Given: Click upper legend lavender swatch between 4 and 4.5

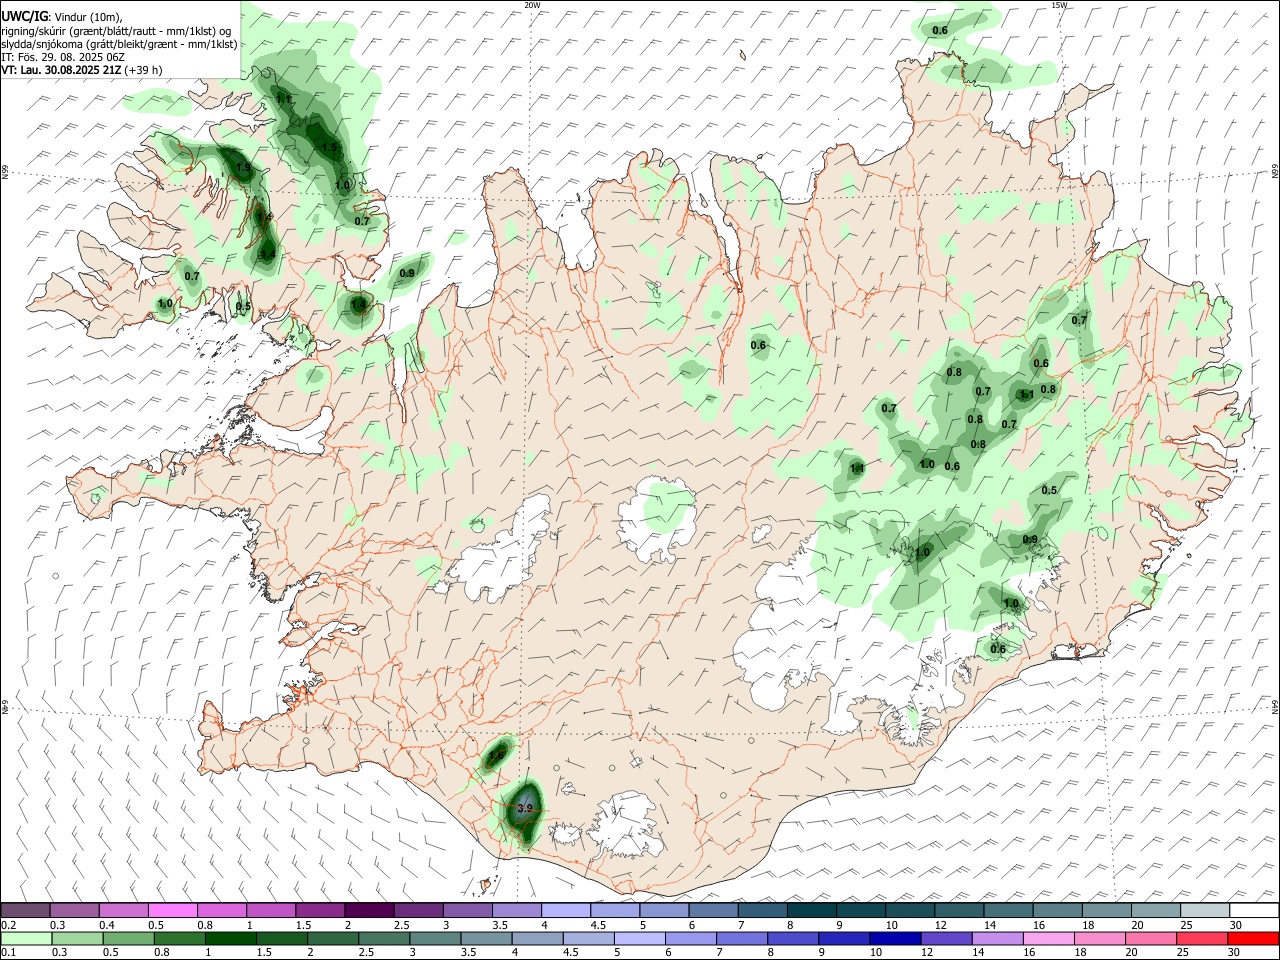Looking at the screenshot, I should click(x=566, y=910).
